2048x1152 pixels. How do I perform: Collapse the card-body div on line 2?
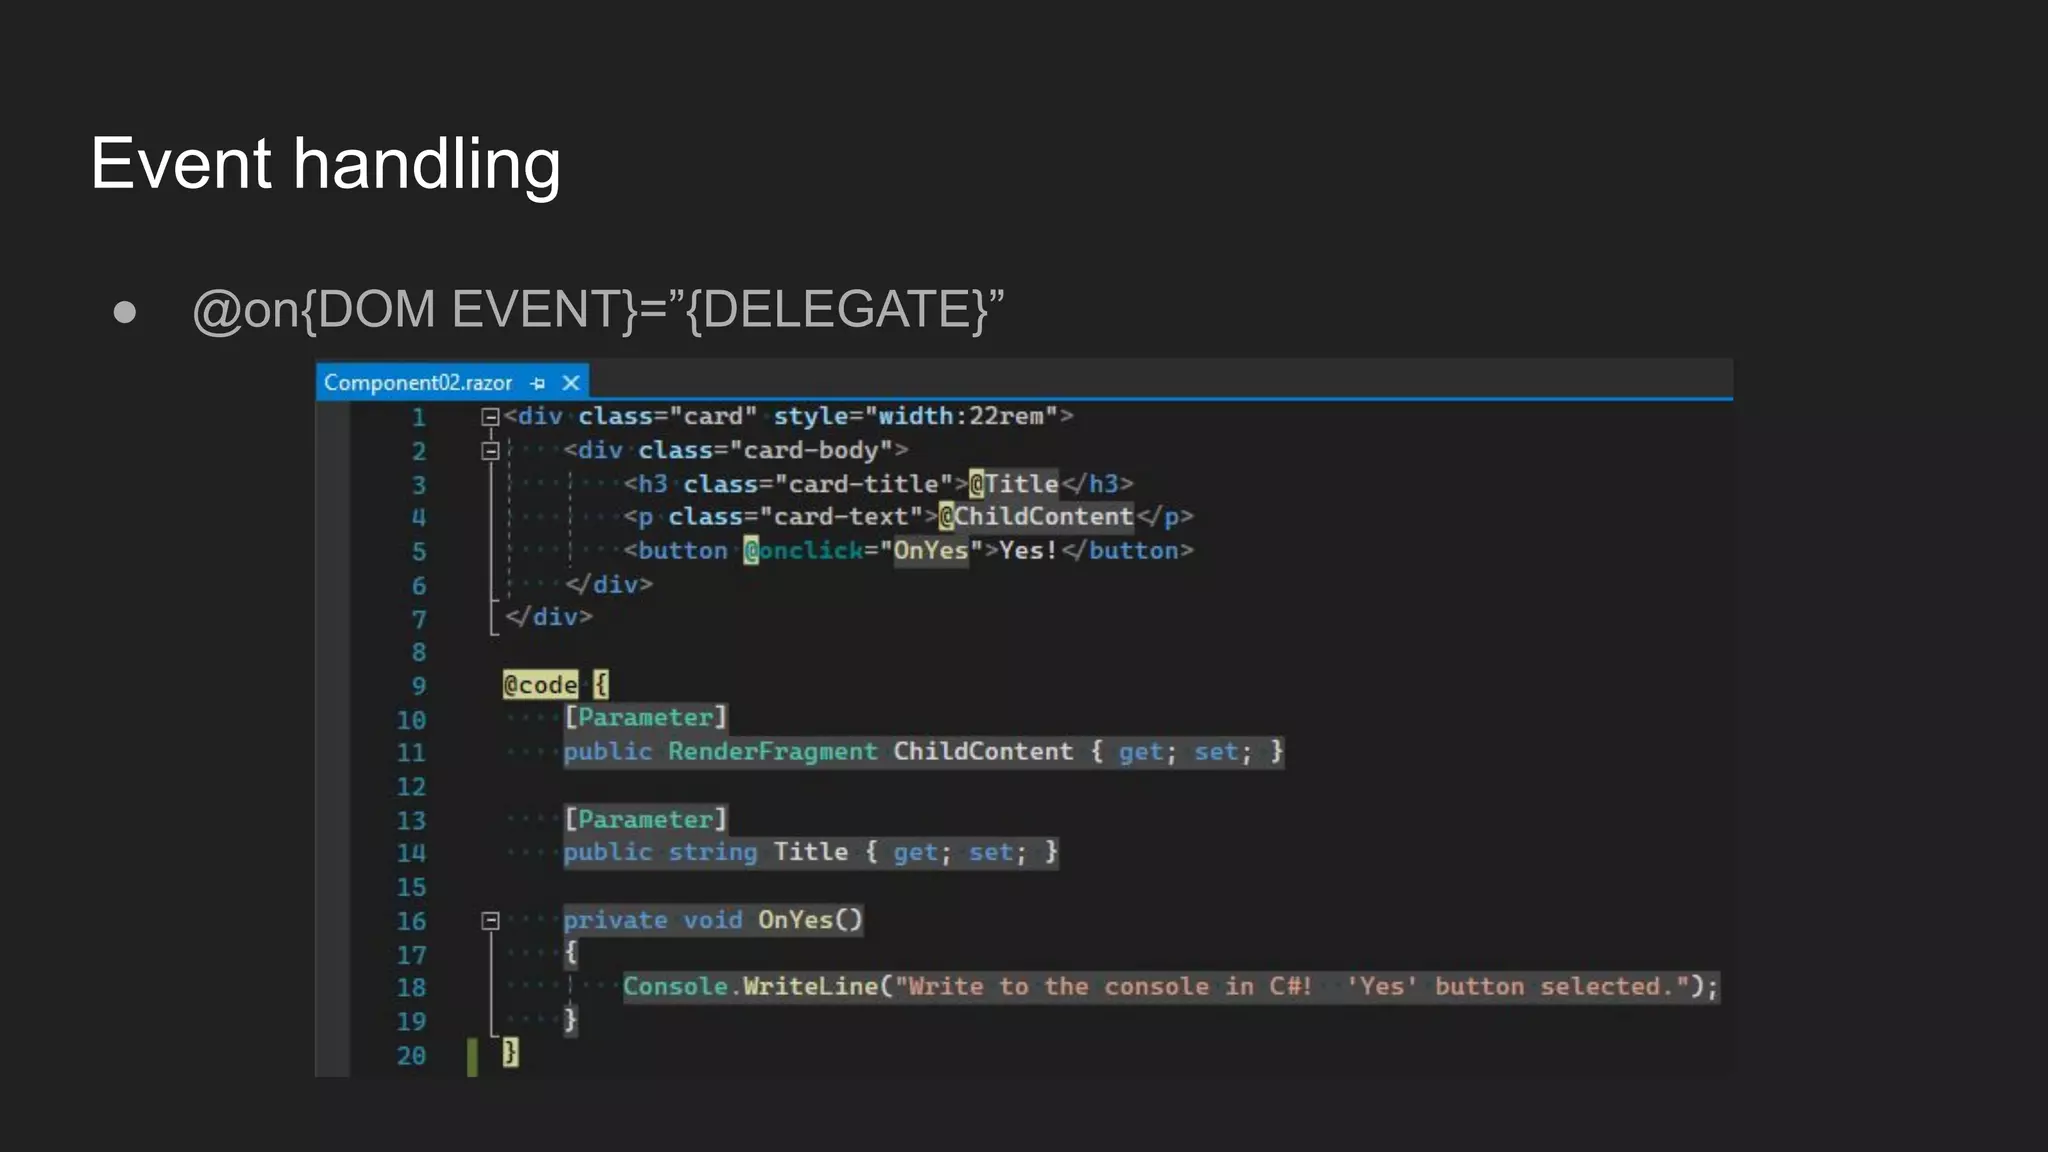pos(490,451)
